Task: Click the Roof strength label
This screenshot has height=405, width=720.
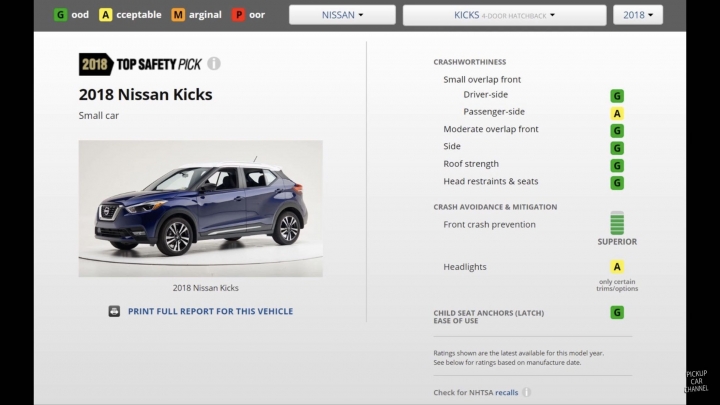Action: click(471, 164)
